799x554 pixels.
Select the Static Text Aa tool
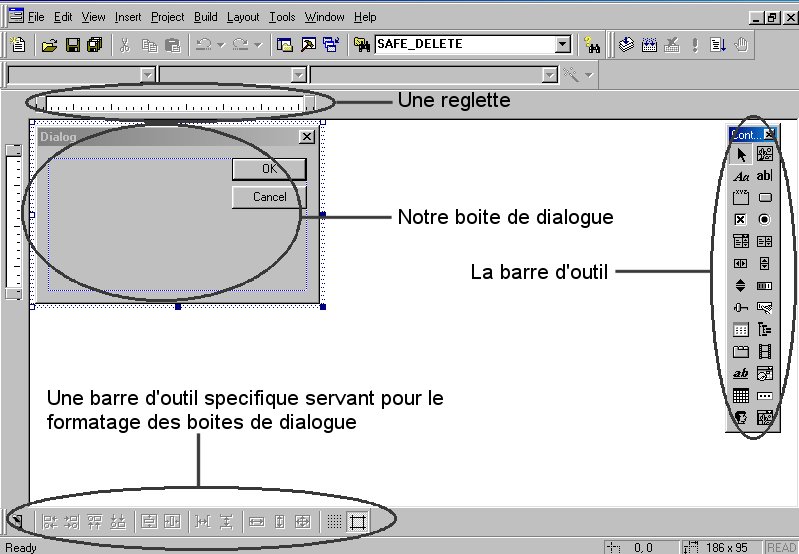741,176
